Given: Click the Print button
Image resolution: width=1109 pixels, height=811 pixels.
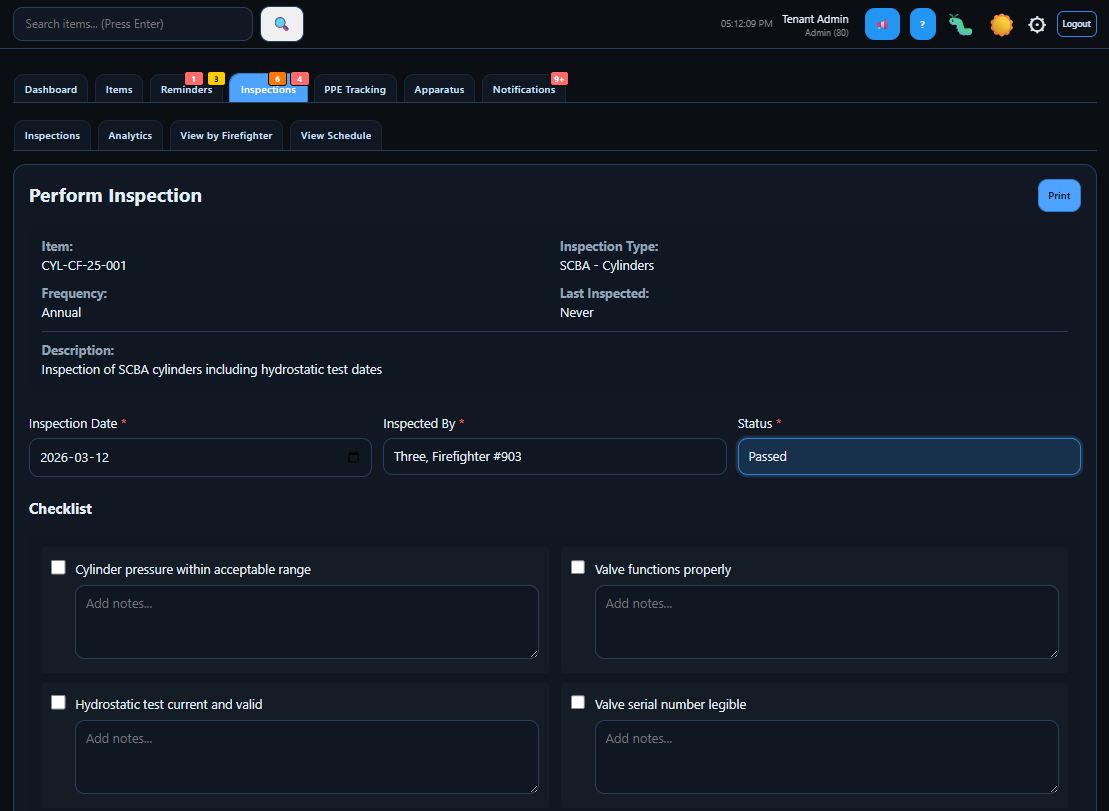Looking at the screenshot, I should [x=1059, y=195].
